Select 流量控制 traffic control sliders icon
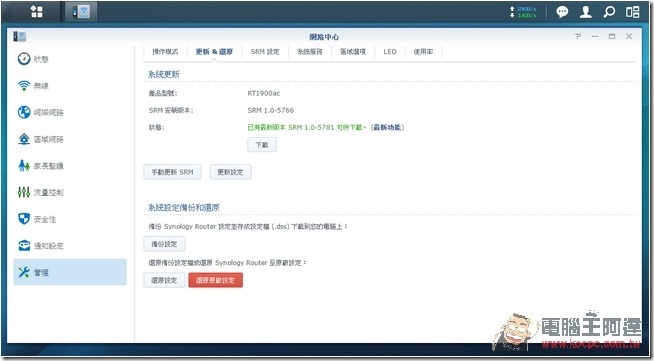 [x=24, y=192]
